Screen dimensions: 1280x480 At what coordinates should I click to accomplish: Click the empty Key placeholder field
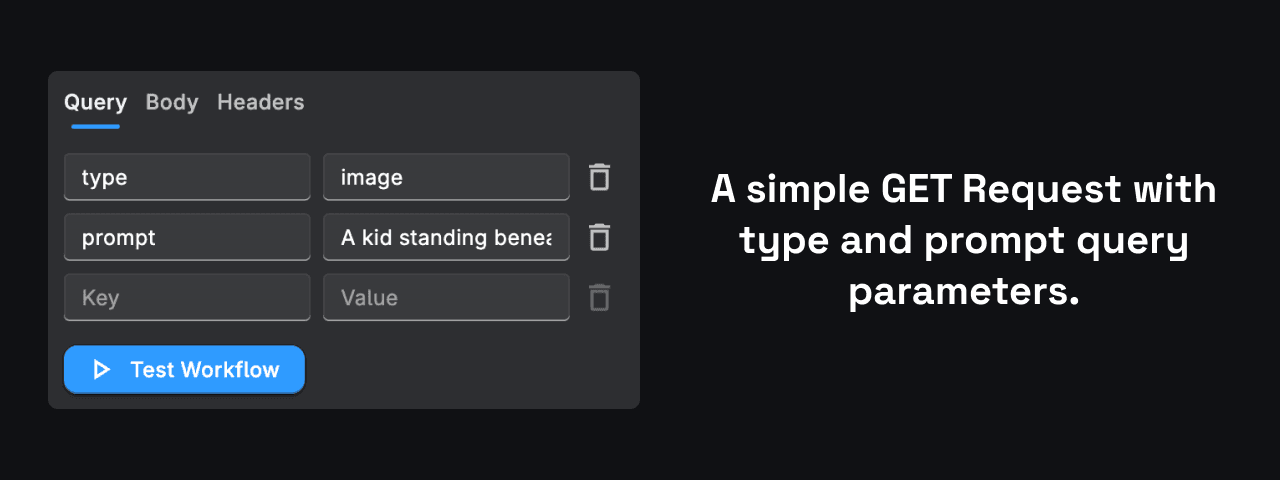(187, 297)
